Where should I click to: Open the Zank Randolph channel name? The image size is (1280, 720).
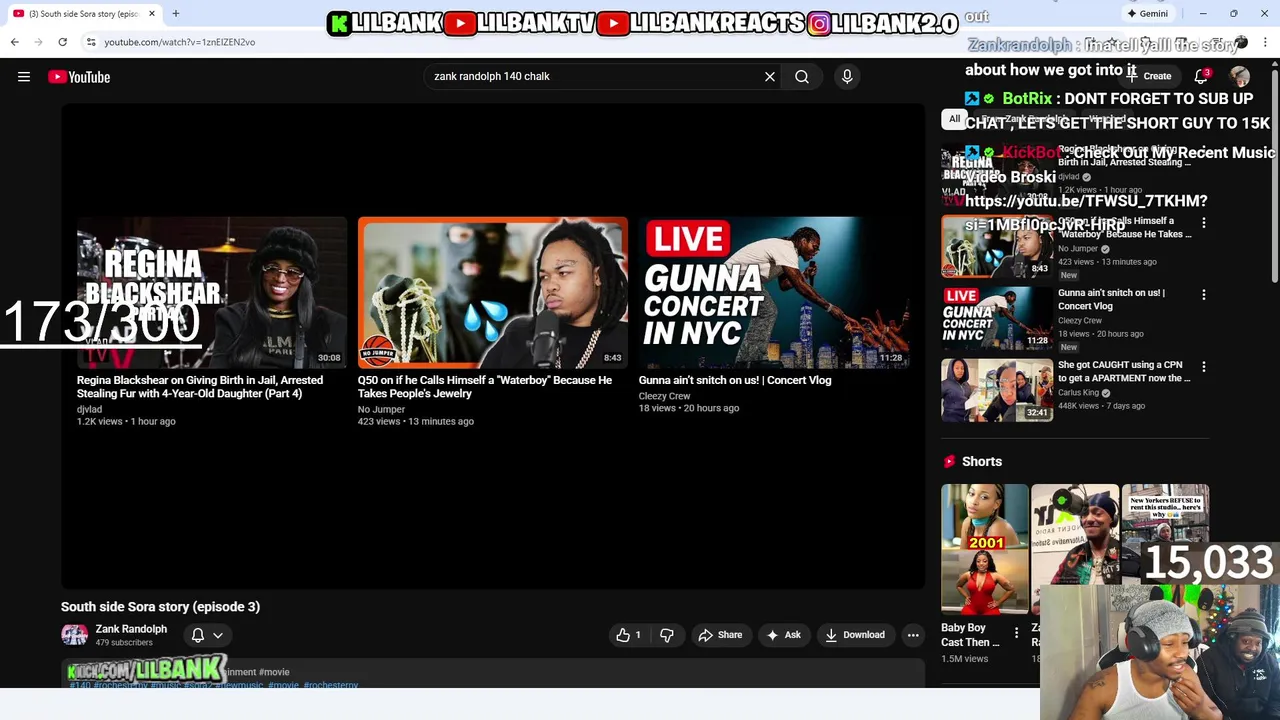point(131,629)
